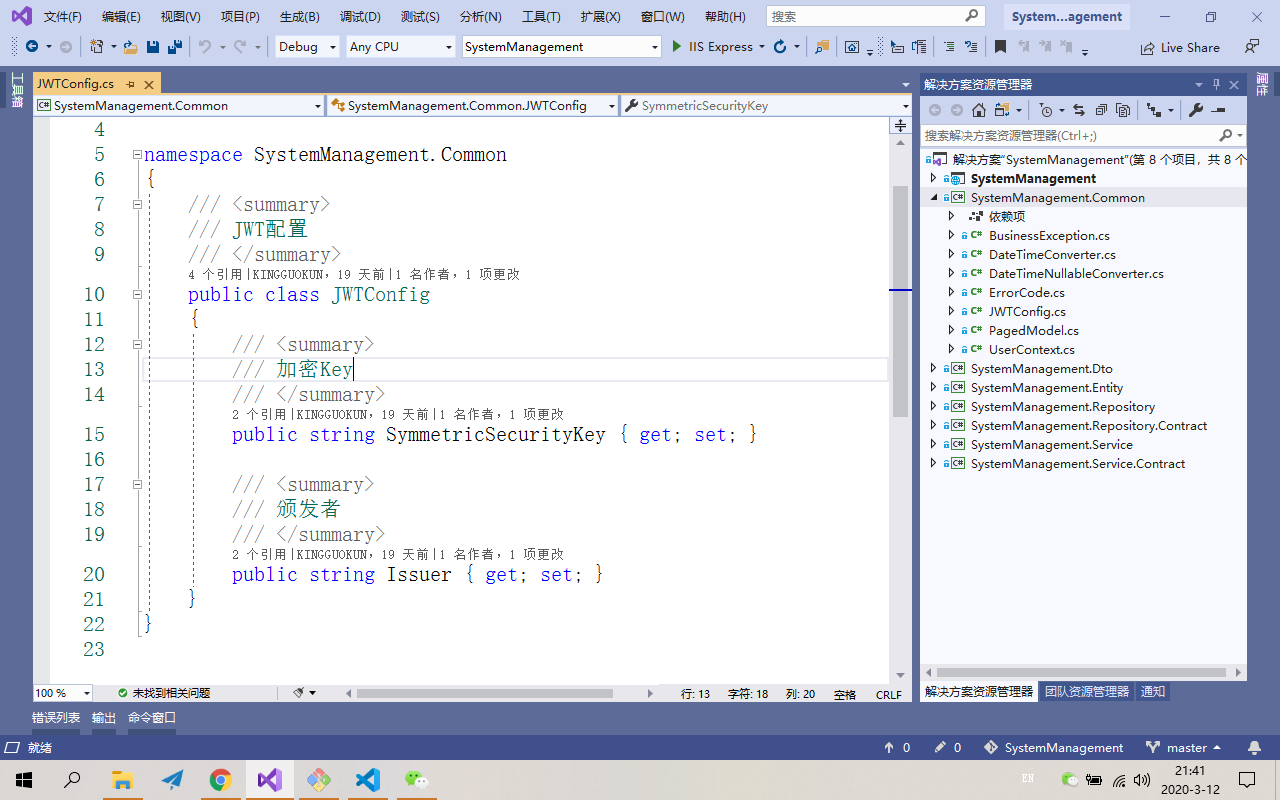Click the master branch in status bar

[1186, 748]
